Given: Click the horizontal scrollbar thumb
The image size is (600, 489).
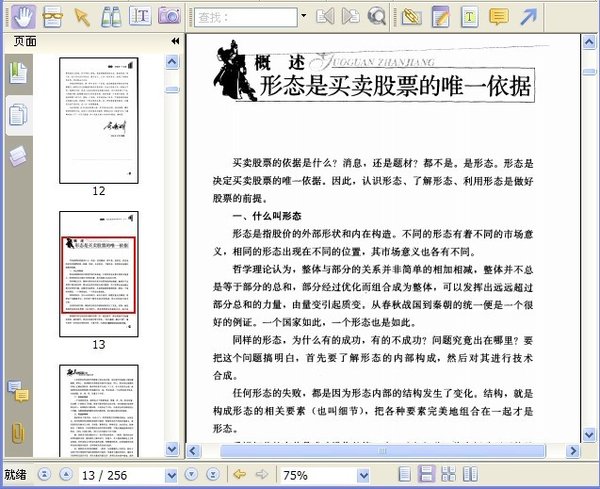Looking at the screenshot, I should [382, 451].
